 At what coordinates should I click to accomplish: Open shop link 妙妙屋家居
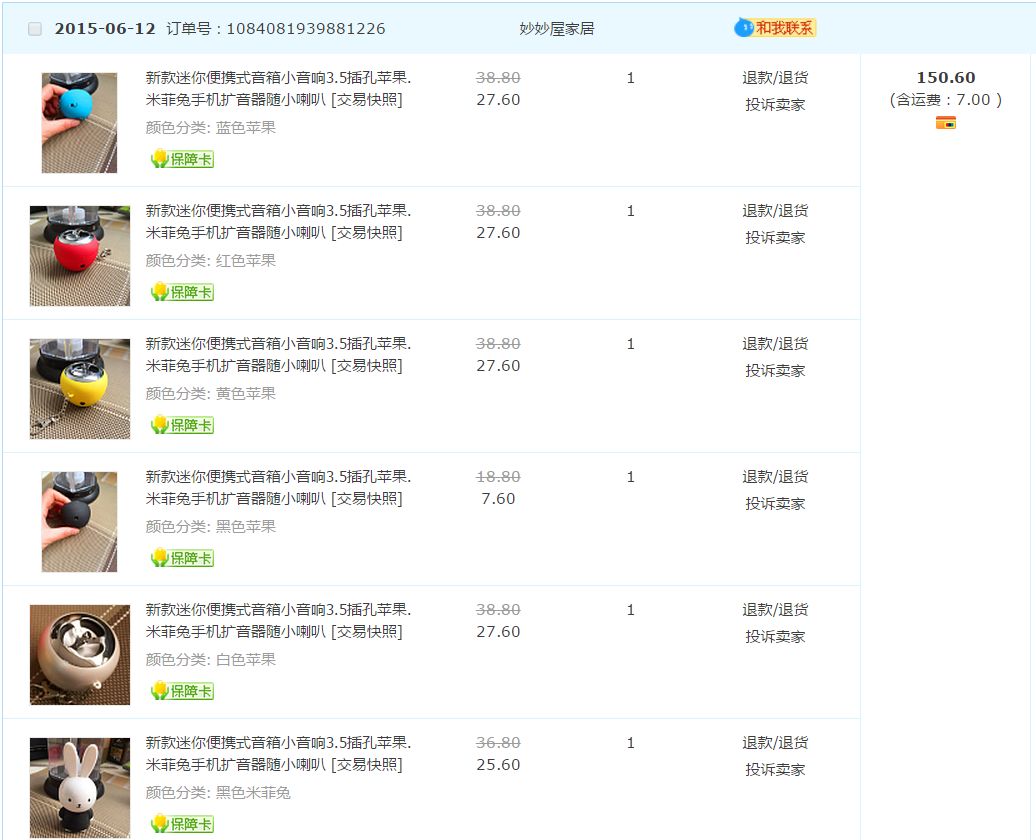[x=556, y=29]
